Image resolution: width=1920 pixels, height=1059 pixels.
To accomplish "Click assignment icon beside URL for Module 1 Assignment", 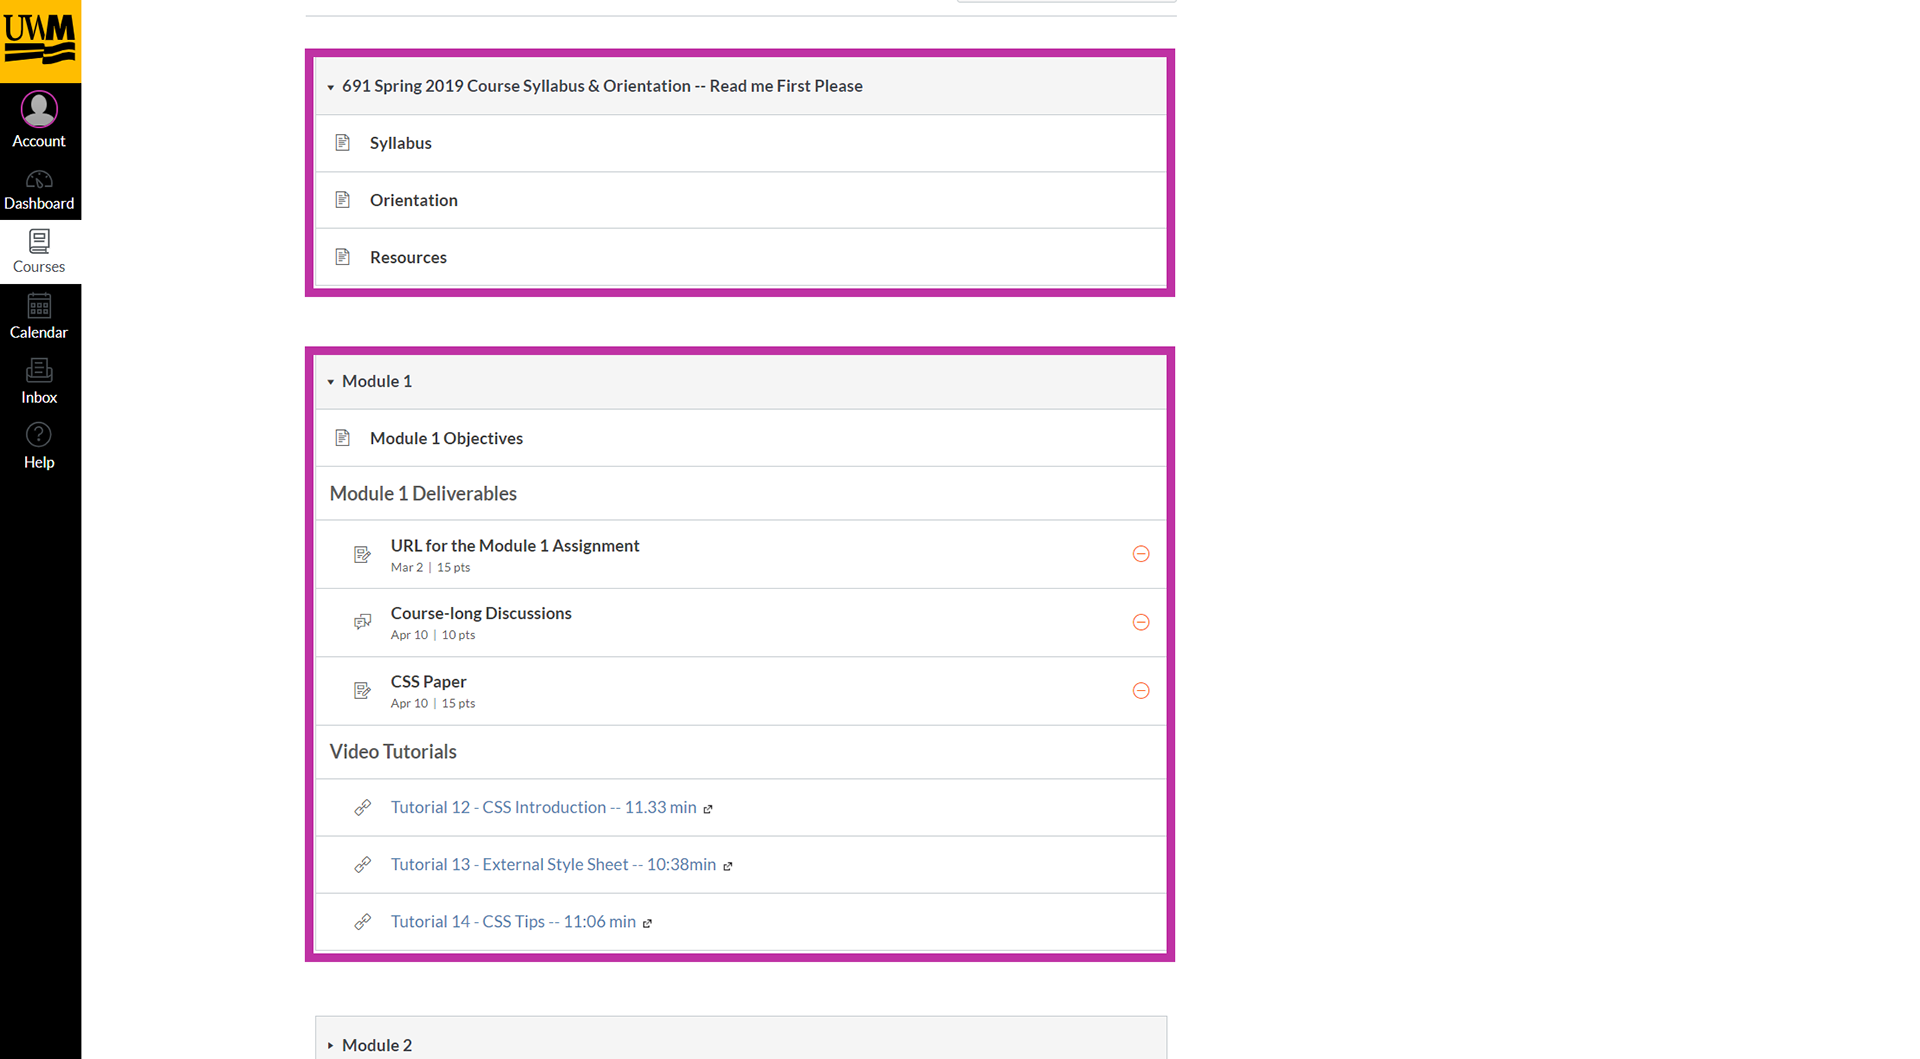I will 363,554.
